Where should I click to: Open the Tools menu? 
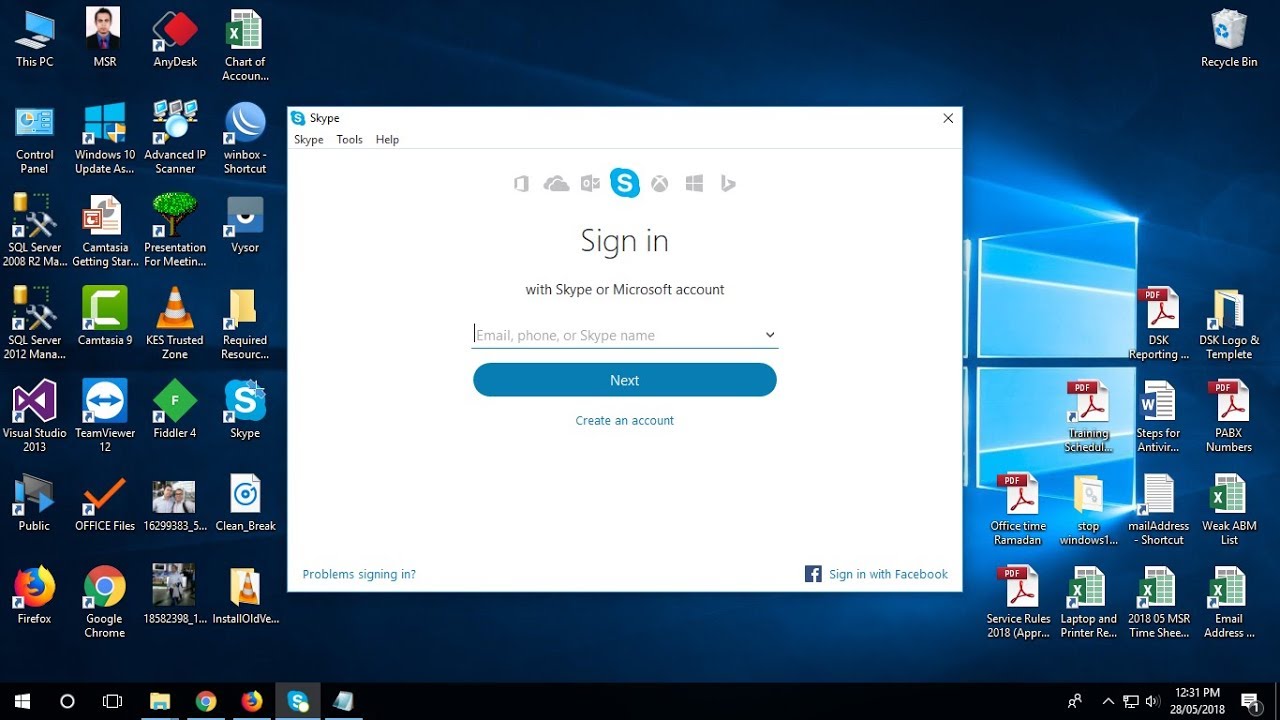349,140
